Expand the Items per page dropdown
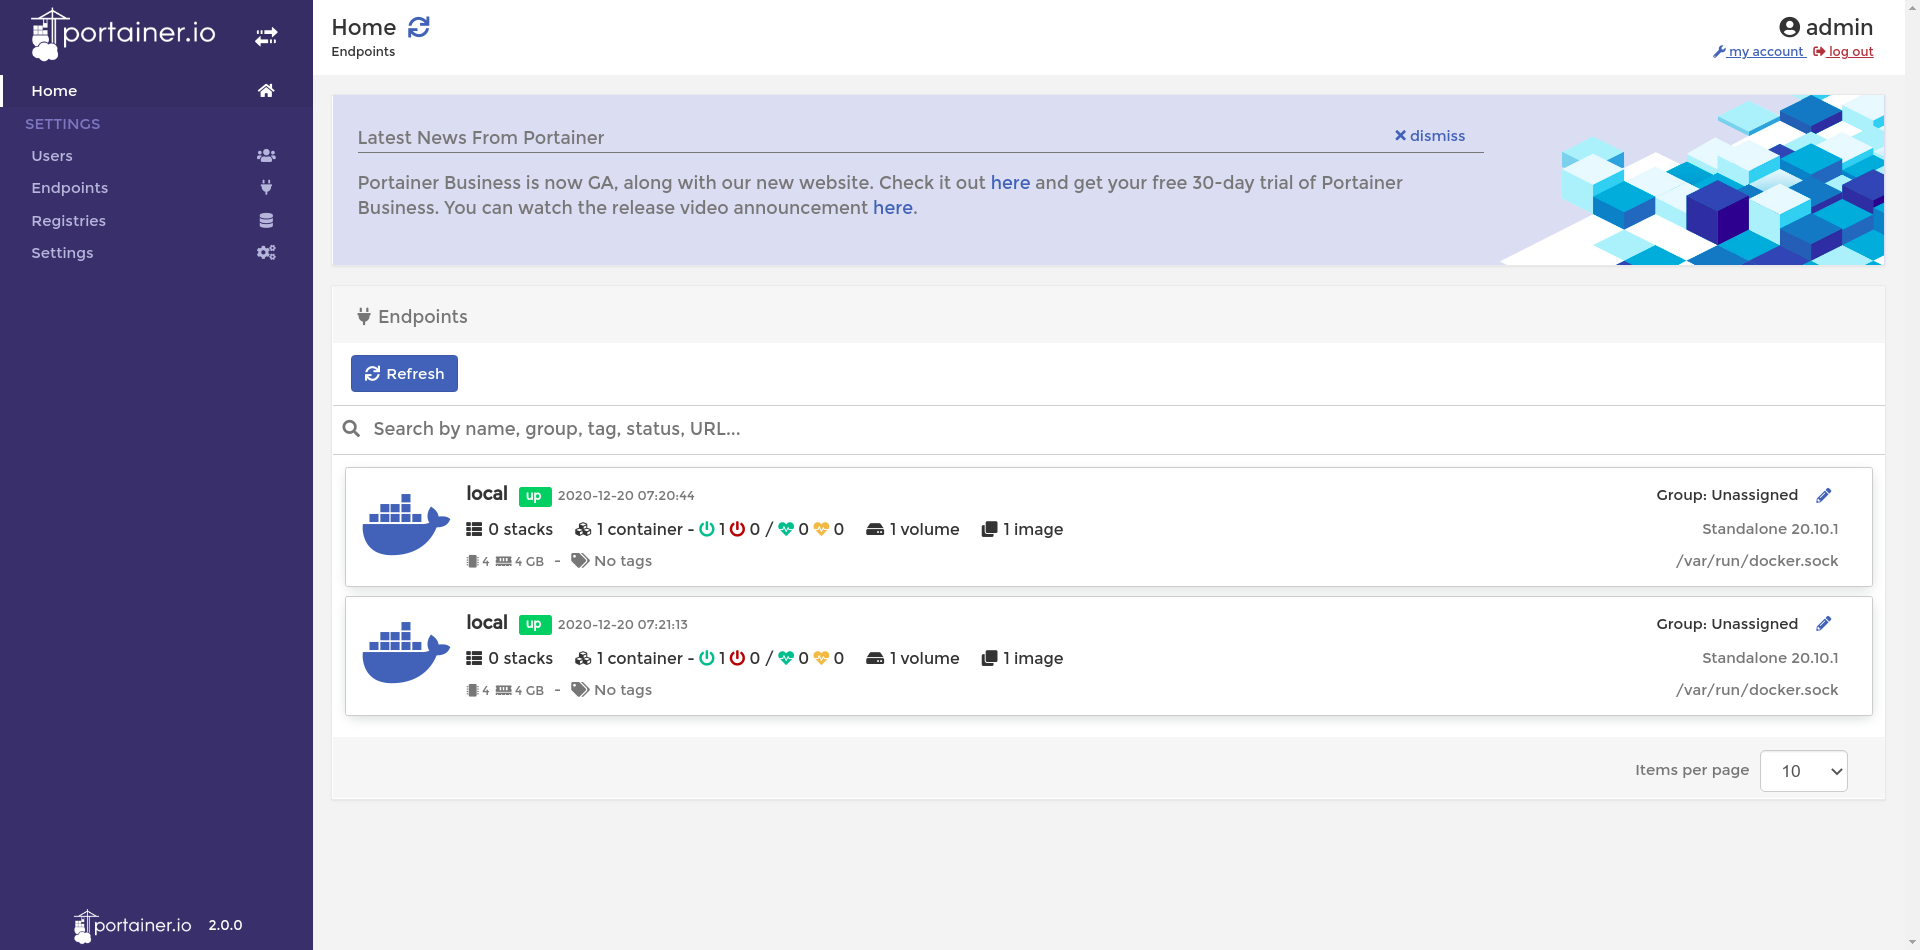 point(1803,771)
